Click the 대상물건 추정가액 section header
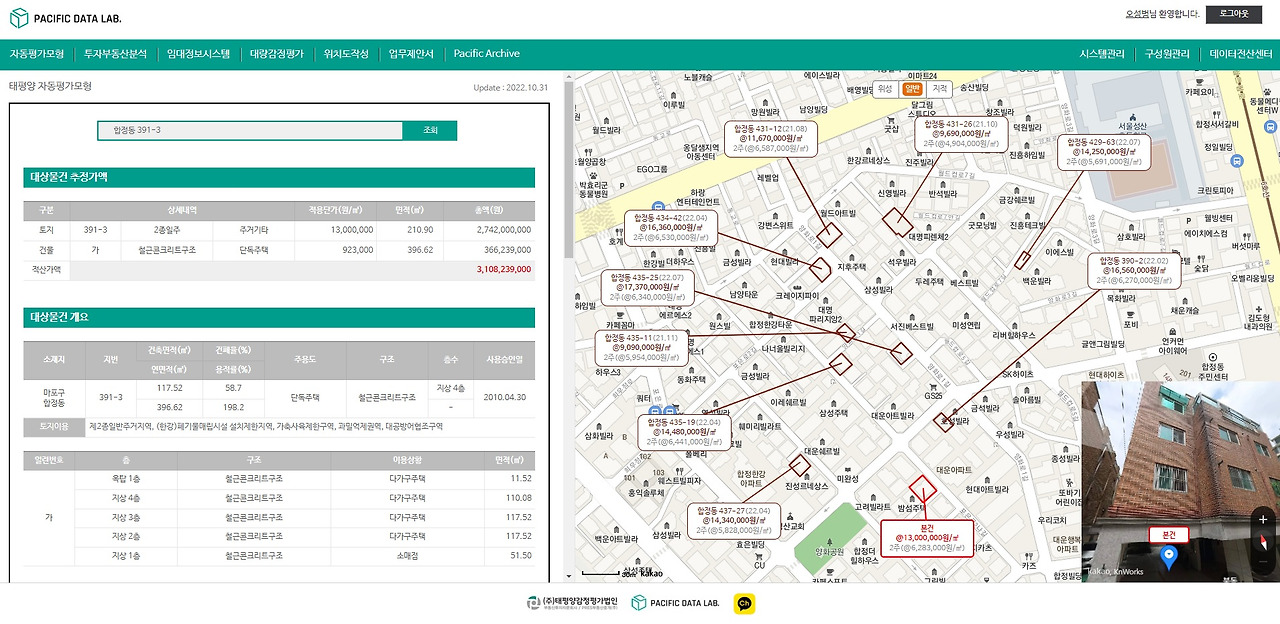 (279, 177)
